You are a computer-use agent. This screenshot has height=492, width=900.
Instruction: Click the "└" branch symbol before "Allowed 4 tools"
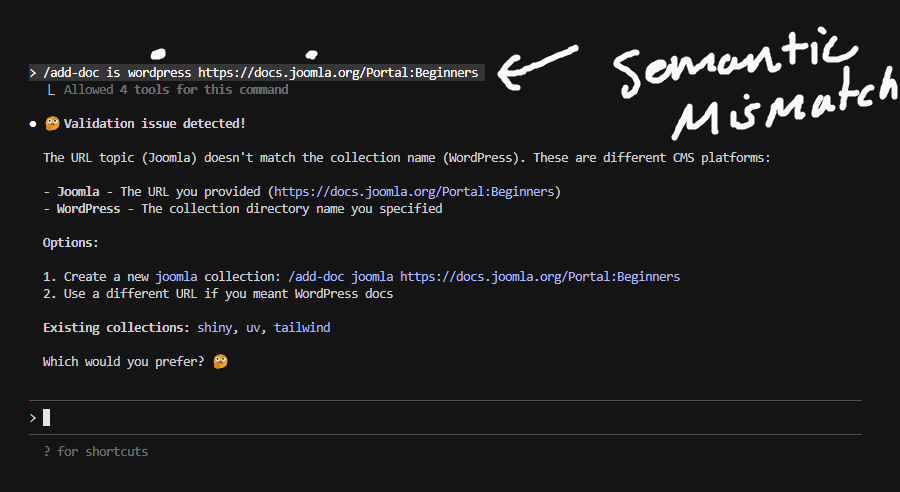[x=50, y=90]
